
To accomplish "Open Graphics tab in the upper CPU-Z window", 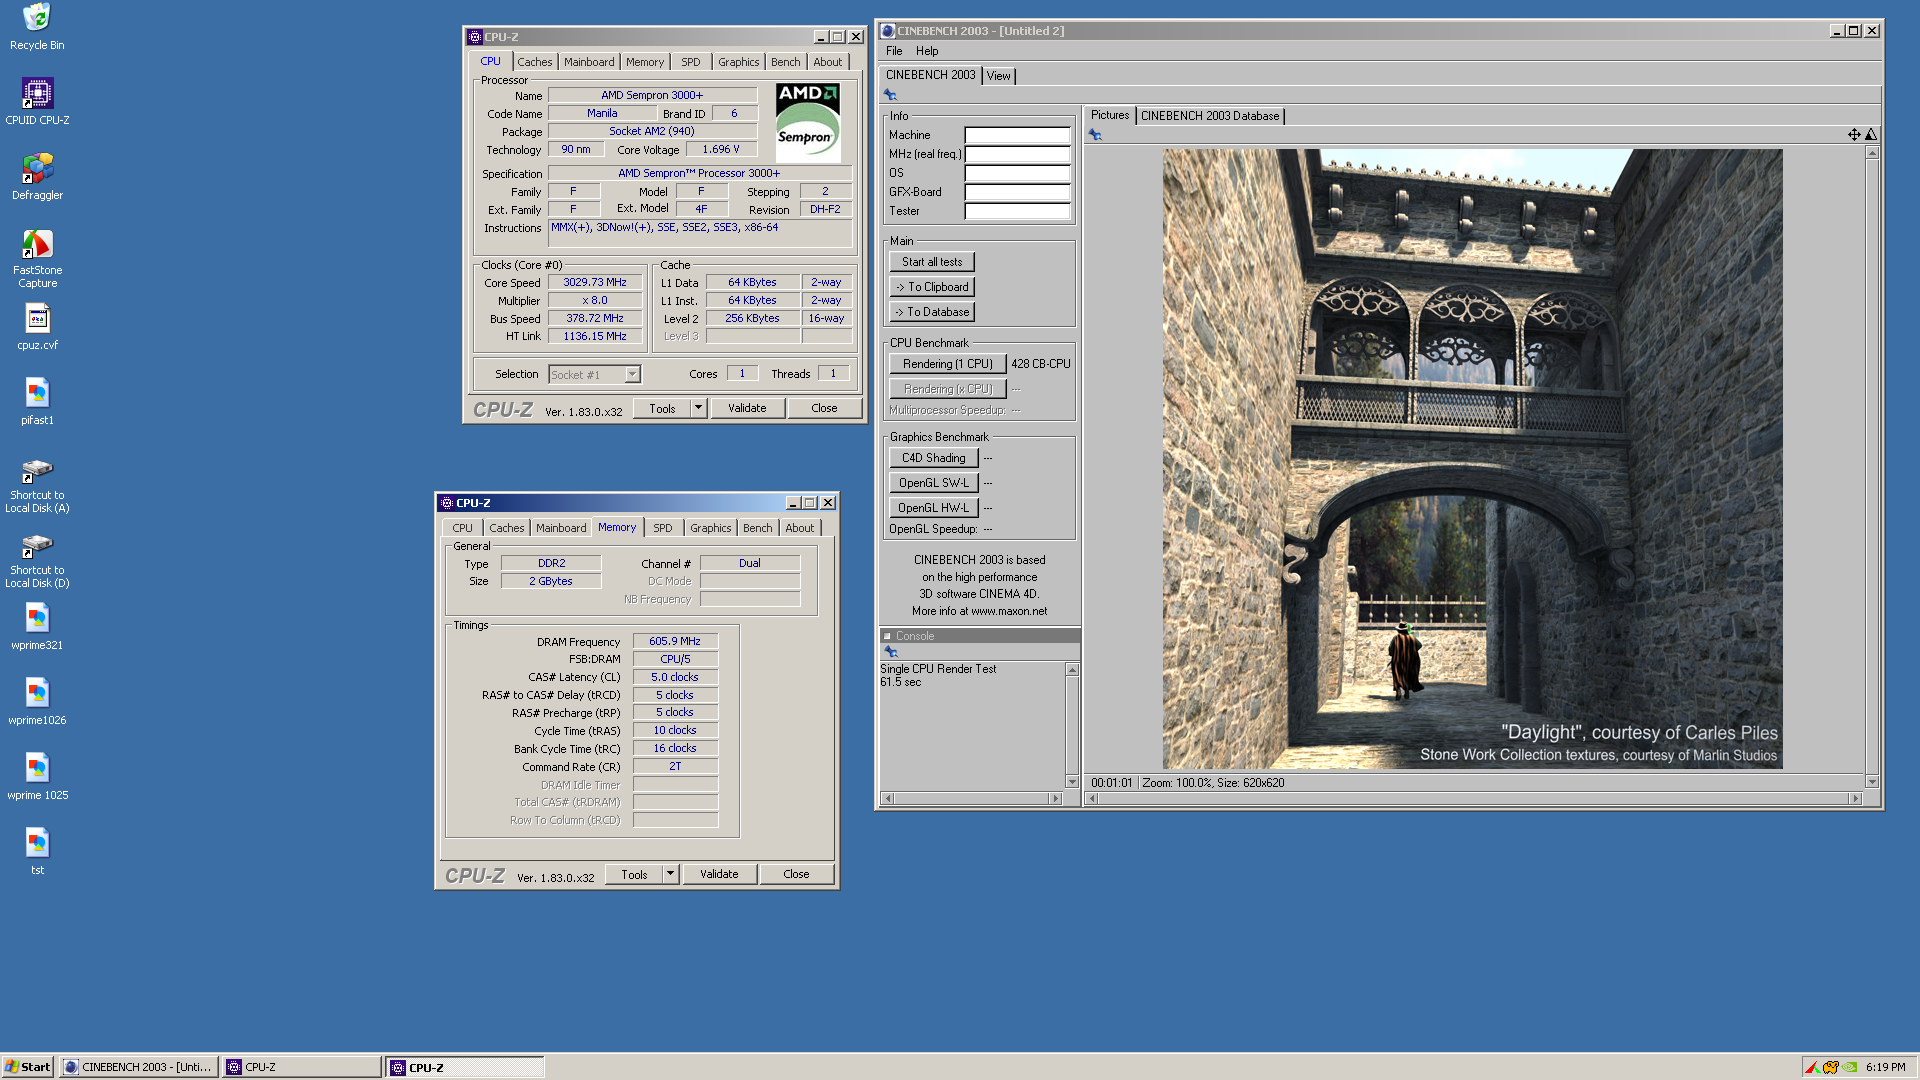I will (739, 62).
